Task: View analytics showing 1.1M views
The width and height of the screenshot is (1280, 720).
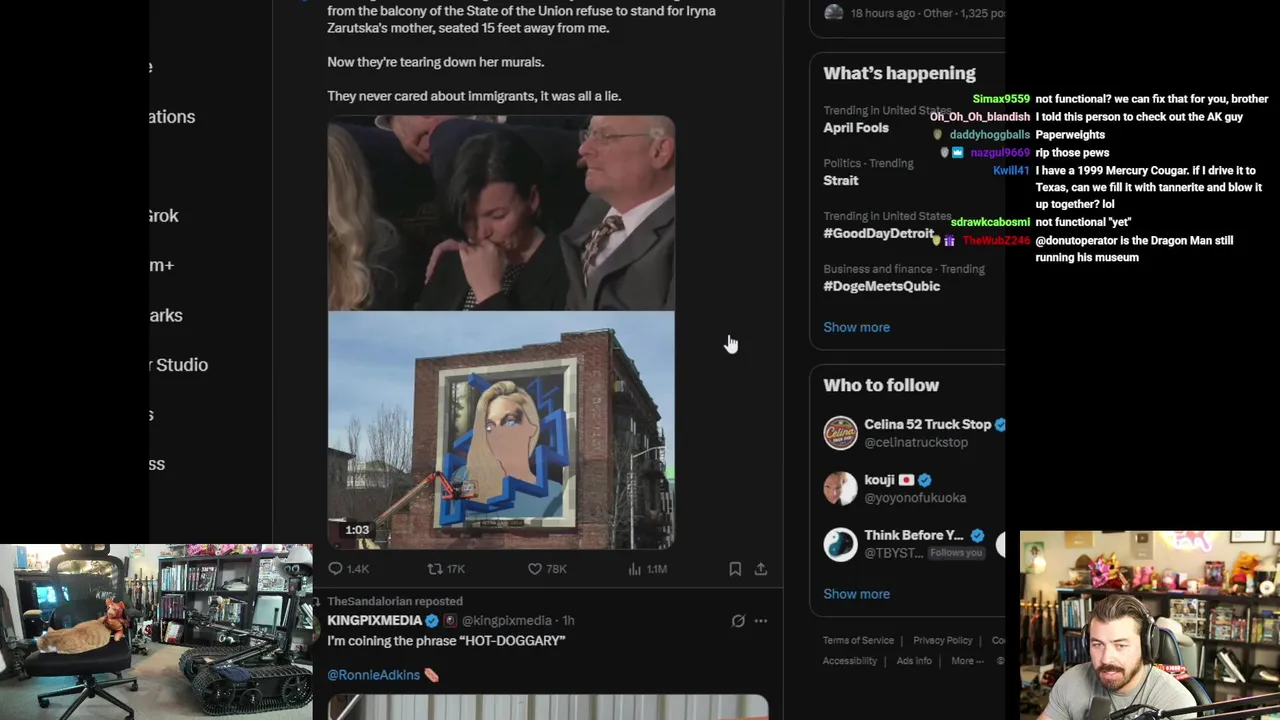Action: (635, 569)
